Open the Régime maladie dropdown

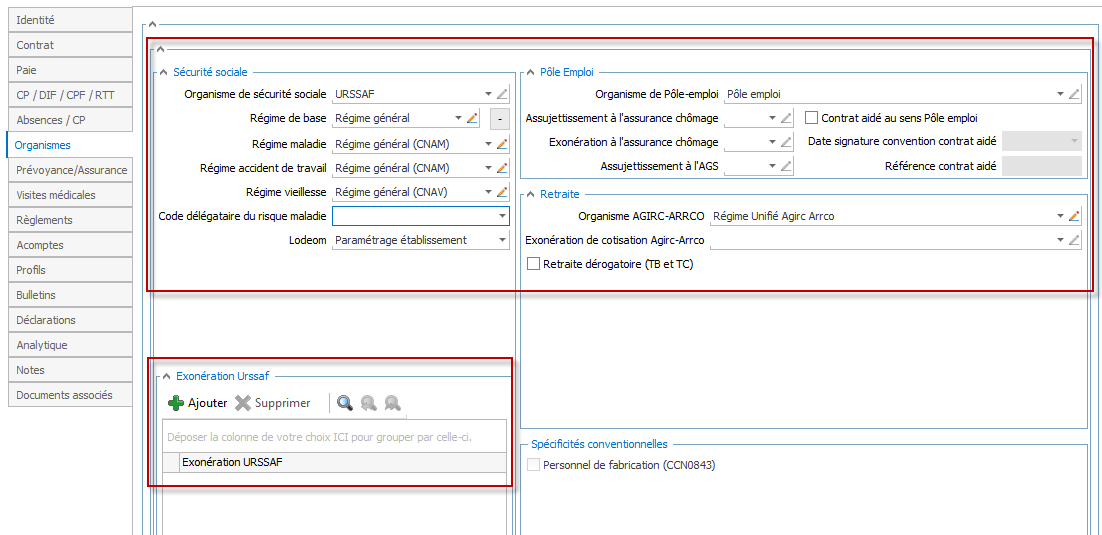tap(488, 144)
